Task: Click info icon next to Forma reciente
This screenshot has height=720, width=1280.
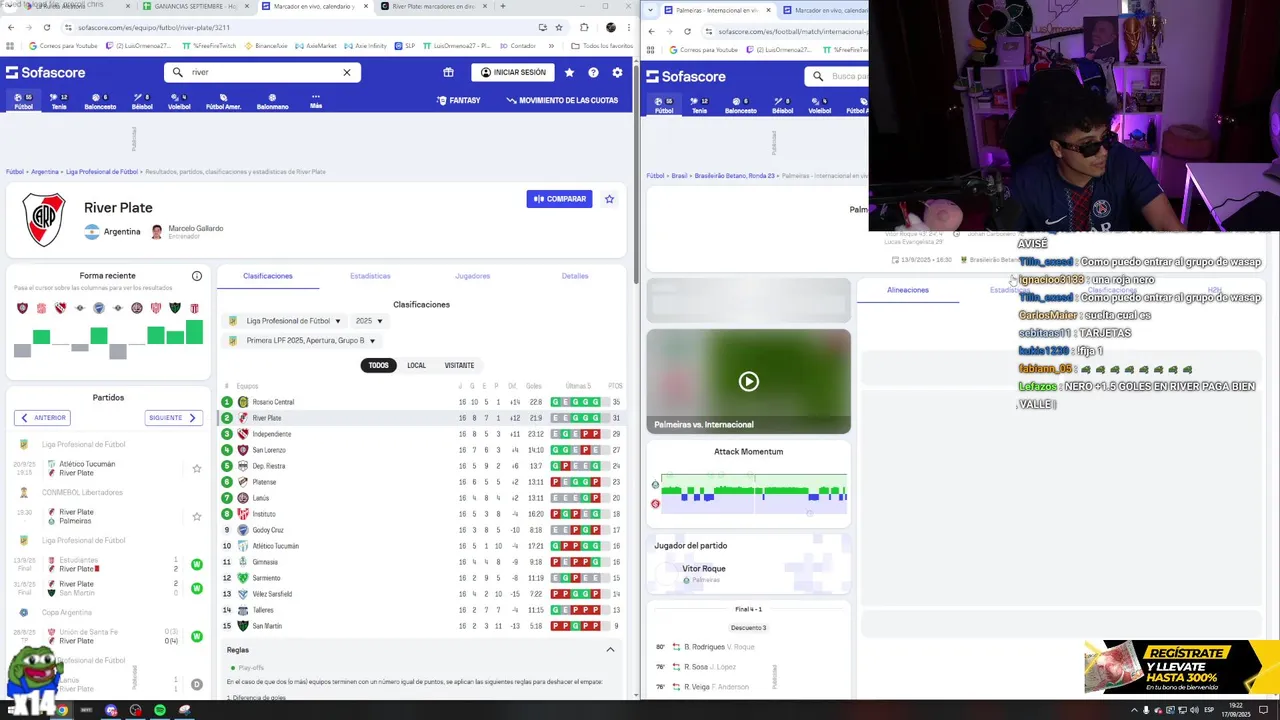Action: coord(197,276)
